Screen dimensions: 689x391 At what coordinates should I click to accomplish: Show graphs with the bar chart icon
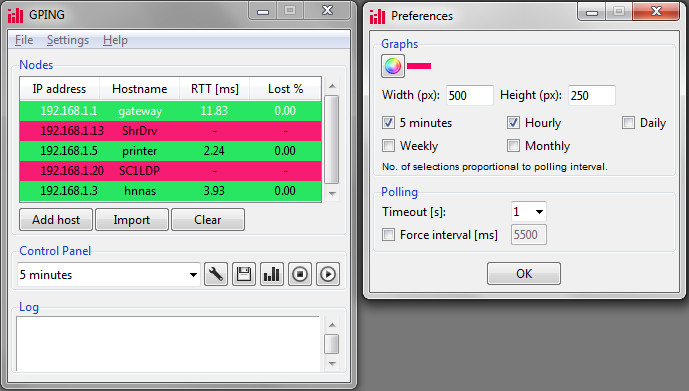272,274
